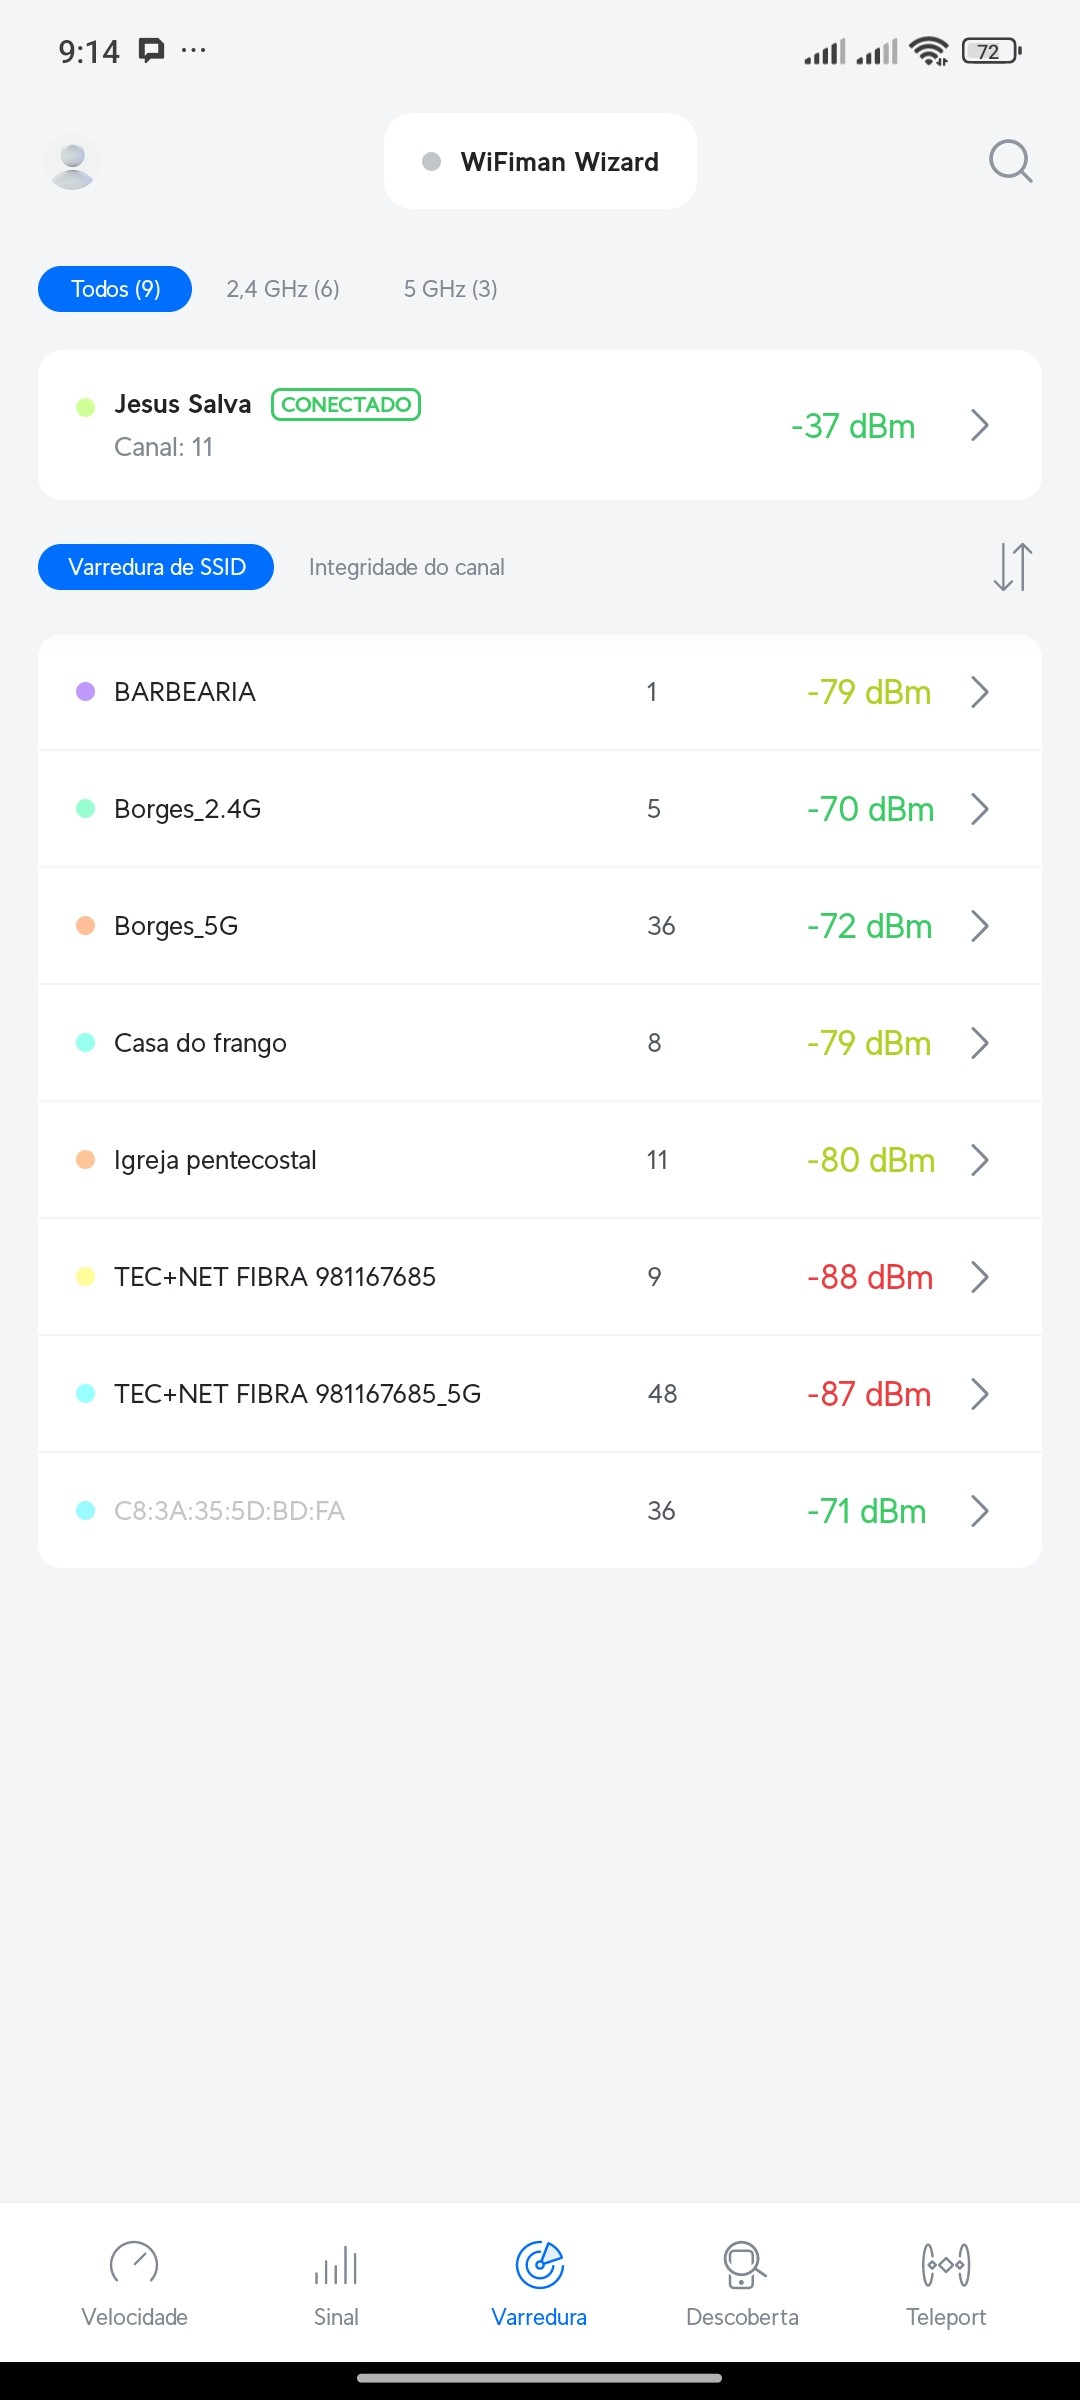This screenshot has width=1080, height=2400.
Task: Expand Borges_5G network chevron
Action: pyautogui.click(x=979, y=926)
